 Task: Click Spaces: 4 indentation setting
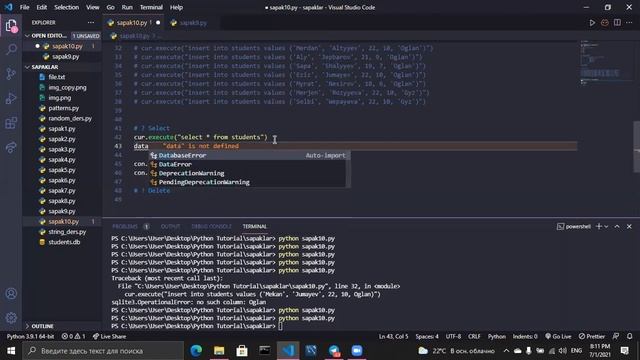click(427, 336)
